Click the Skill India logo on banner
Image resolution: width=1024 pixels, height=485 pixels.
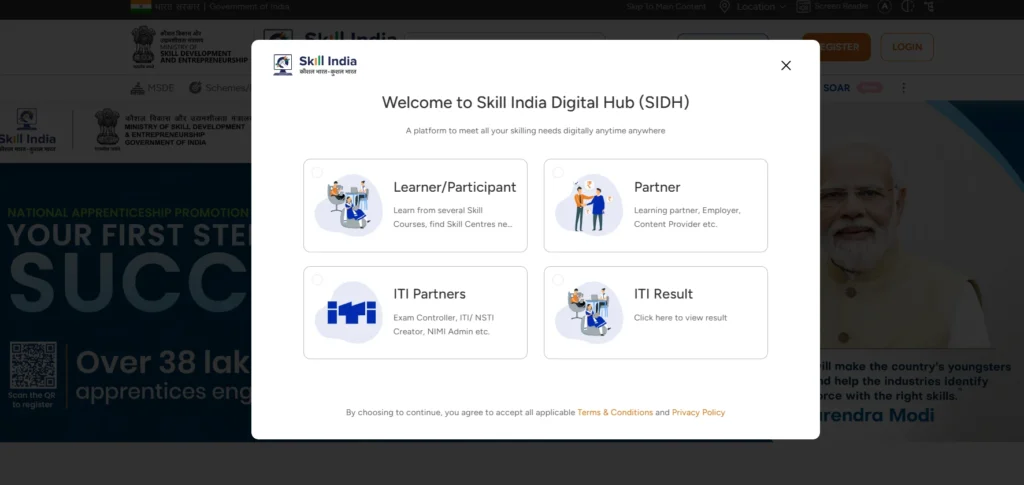click(x=27, y=131)
